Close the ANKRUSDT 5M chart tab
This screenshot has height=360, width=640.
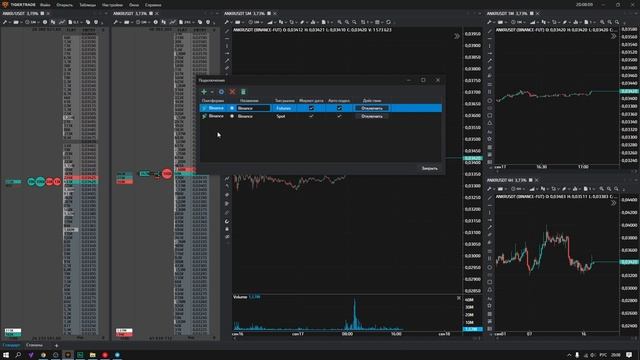pyautogui.click(x=275, y=13)
